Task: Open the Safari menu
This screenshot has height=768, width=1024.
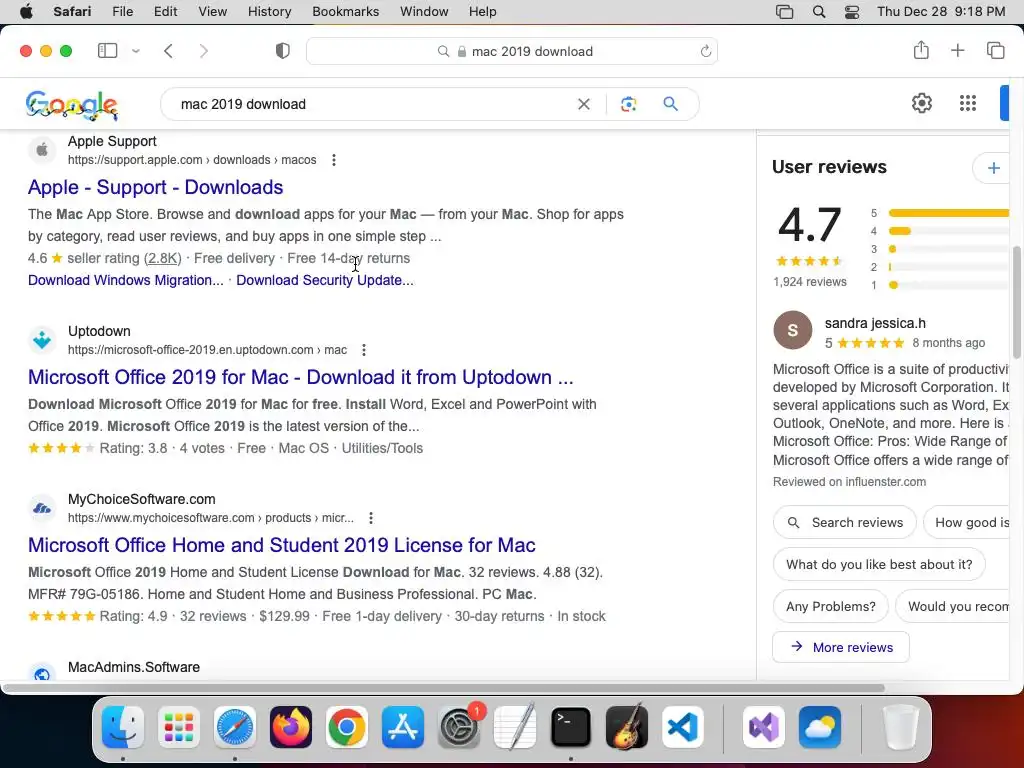Action: click(x=72, y=12)
